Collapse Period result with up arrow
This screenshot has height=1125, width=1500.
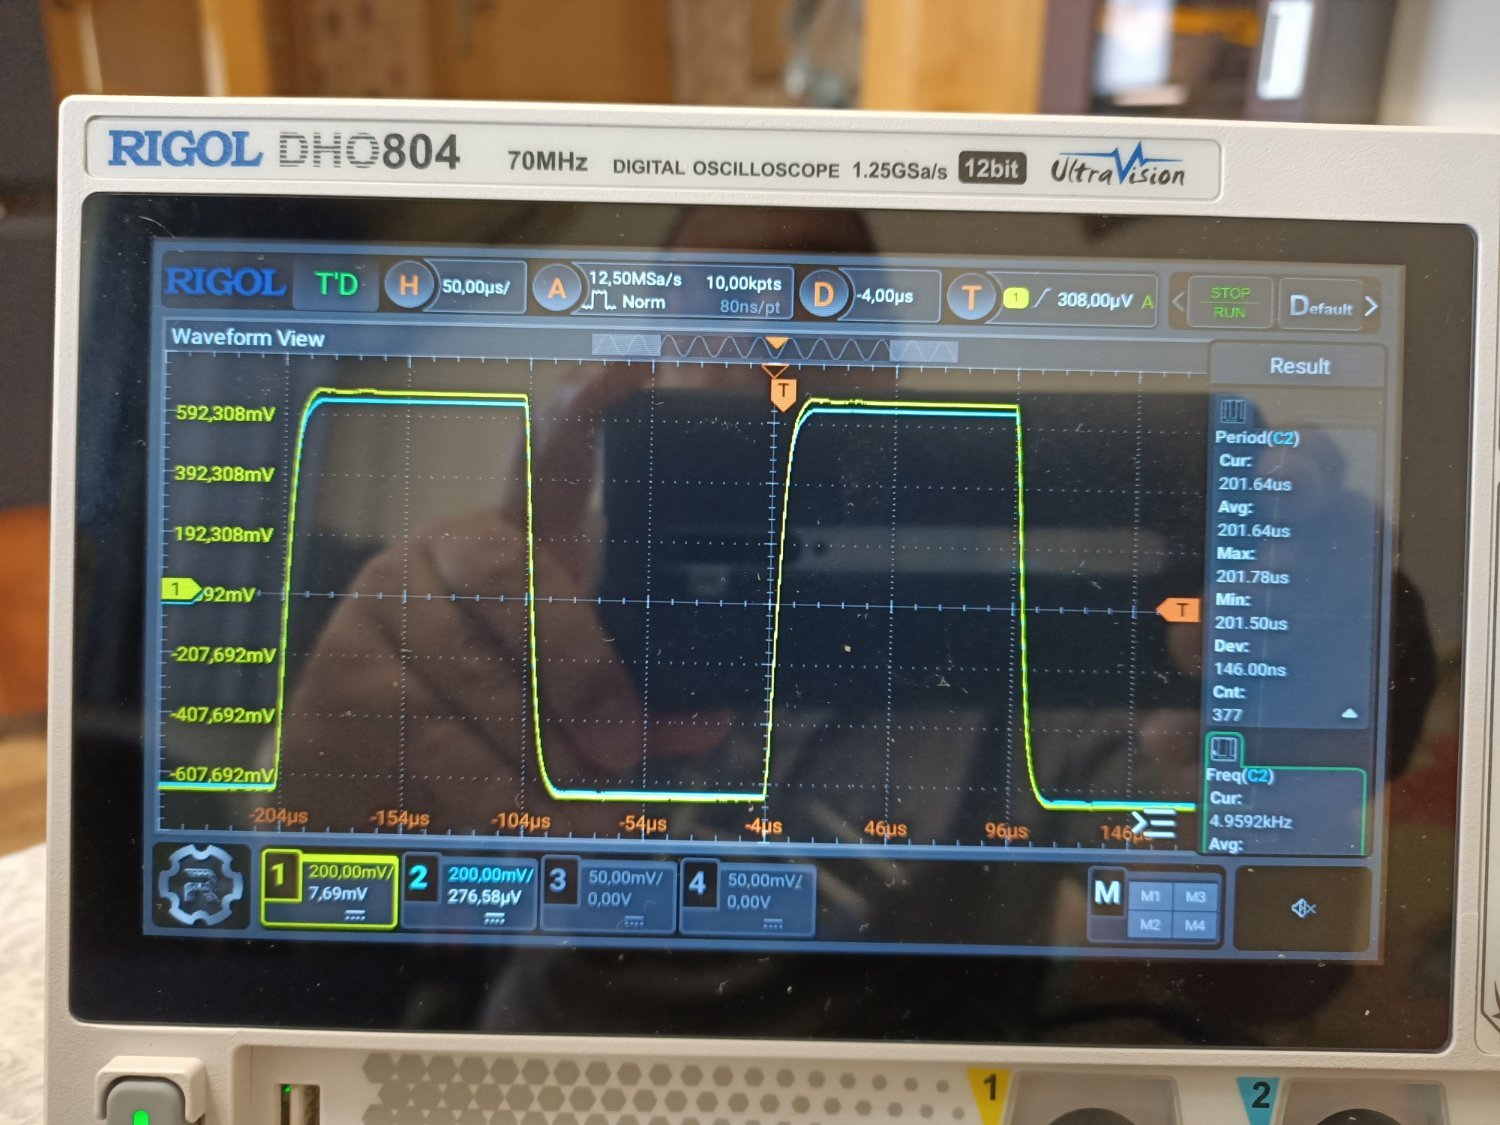pyautogui.click(x=1349, y=713)
